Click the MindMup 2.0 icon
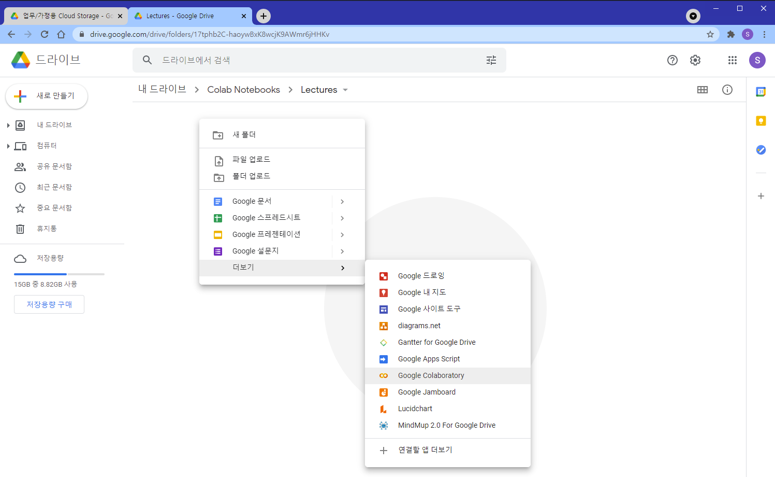 point(383,426)
